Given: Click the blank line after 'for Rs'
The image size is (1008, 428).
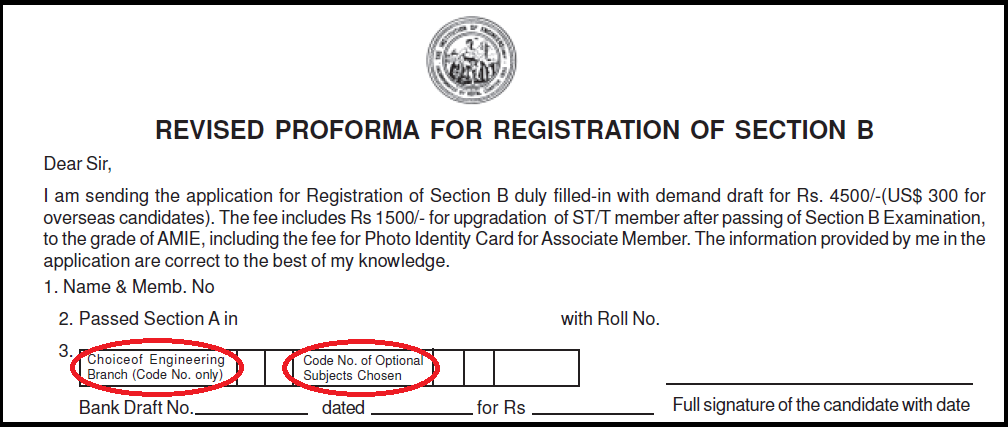Looking at the screenshot, I should pos(592,410).
